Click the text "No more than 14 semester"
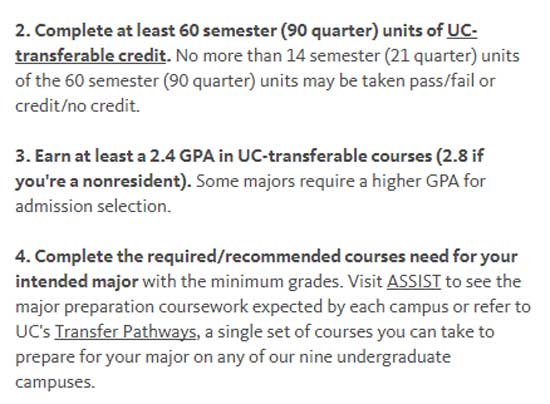 point(278,56)
